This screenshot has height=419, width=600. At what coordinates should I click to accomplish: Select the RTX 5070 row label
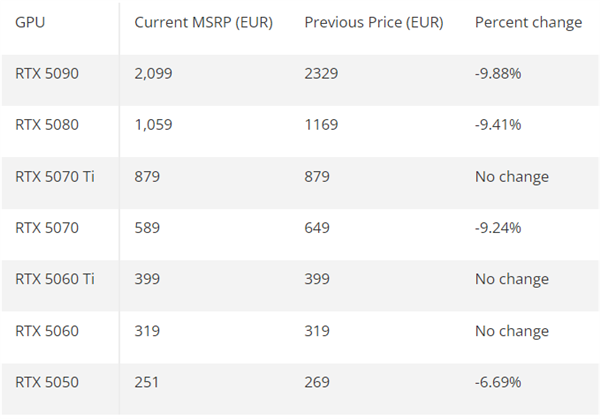point(47,228)
